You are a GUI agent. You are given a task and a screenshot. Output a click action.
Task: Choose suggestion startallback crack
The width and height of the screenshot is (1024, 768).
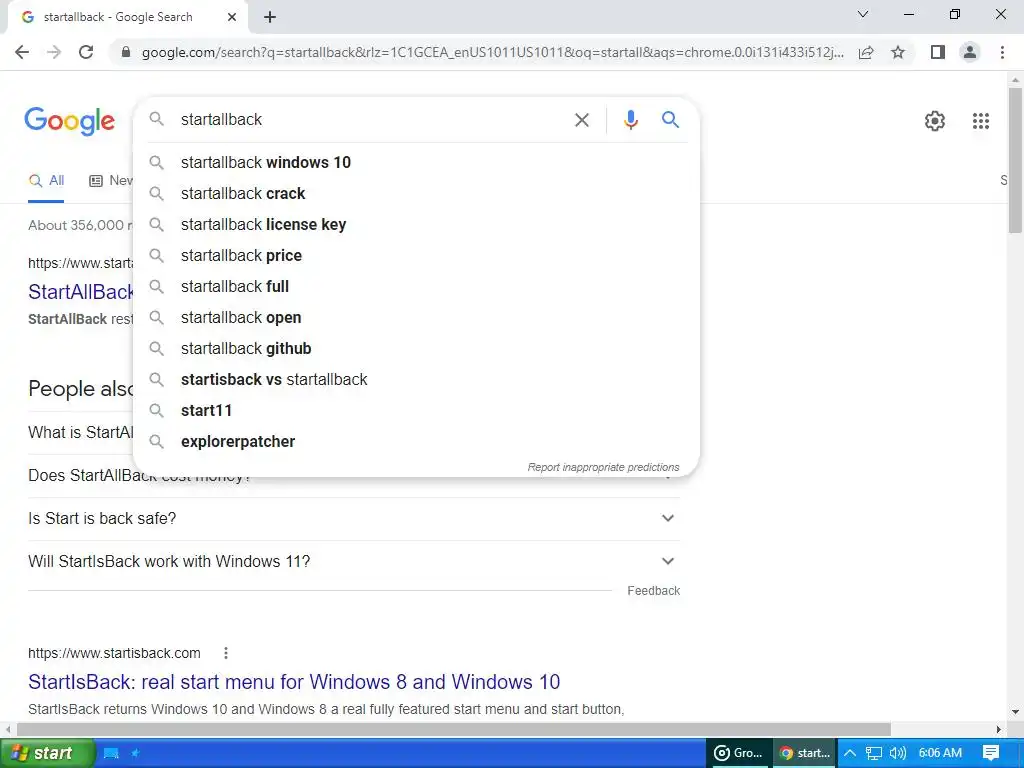(416, 193)
